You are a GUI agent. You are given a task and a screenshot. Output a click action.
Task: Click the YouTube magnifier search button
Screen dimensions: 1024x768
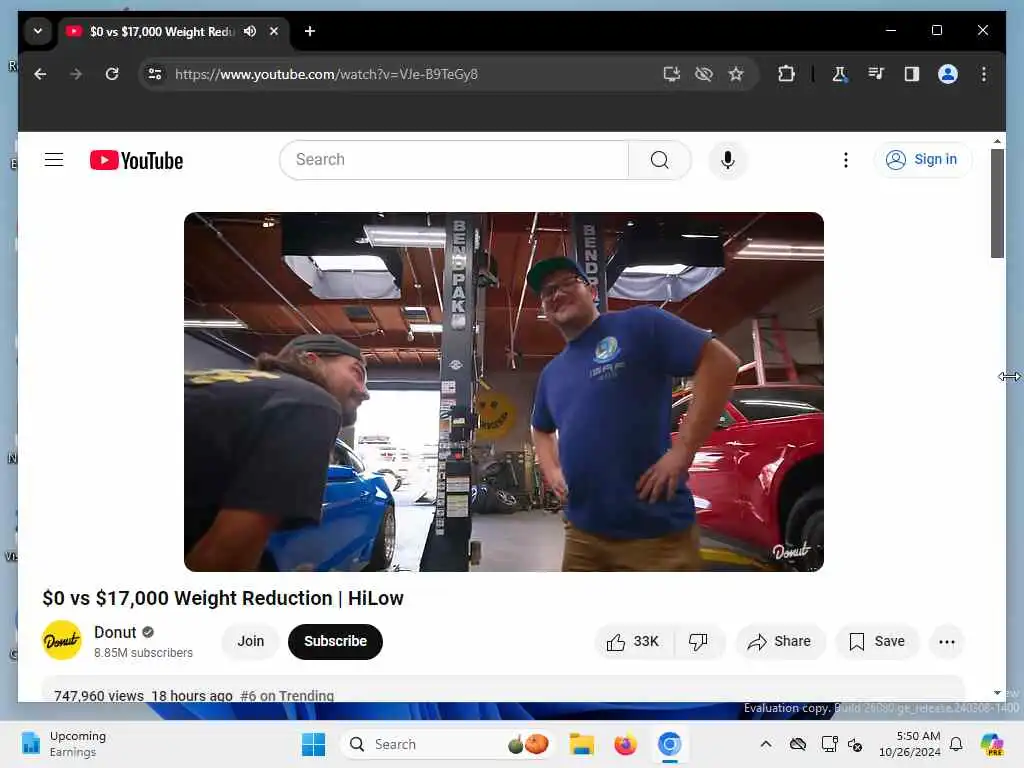[660, 159]
